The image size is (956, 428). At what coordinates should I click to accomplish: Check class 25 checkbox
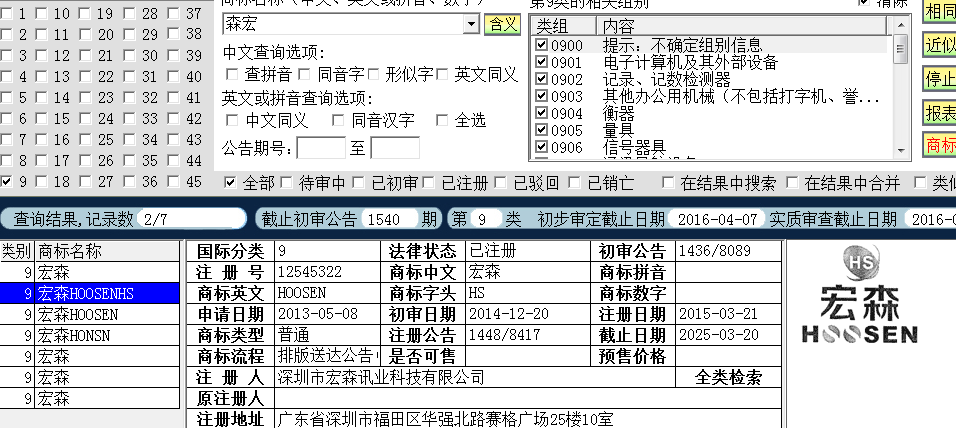pyautogui.click(x=85, y=139)
